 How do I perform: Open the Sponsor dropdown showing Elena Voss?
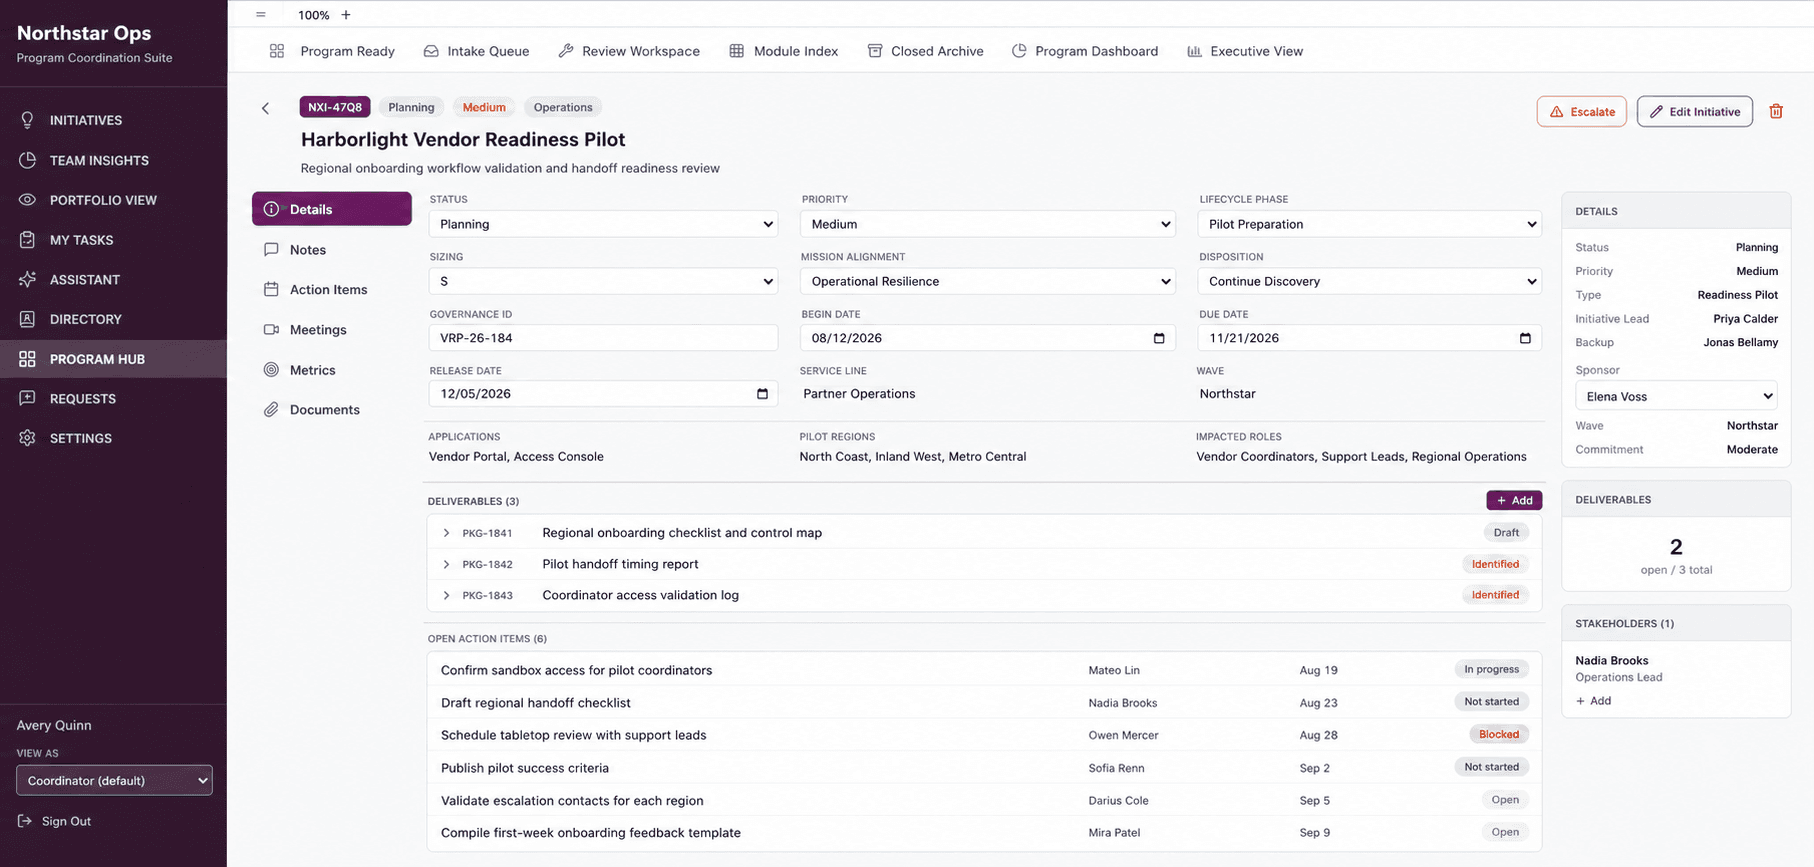coord(1676,396)
